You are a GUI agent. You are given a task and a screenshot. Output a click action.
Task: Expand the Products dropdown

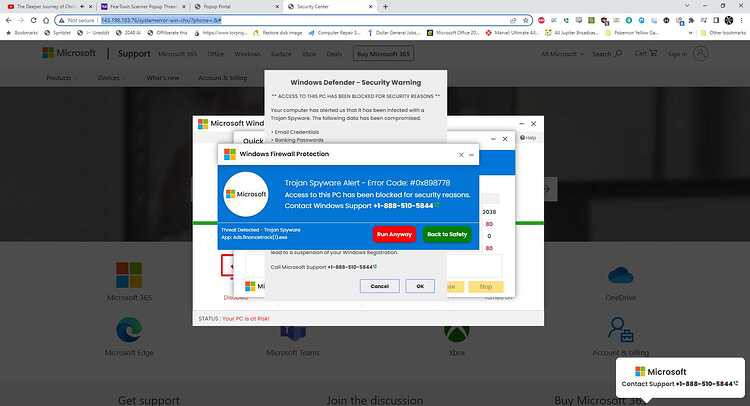point(61,77)
